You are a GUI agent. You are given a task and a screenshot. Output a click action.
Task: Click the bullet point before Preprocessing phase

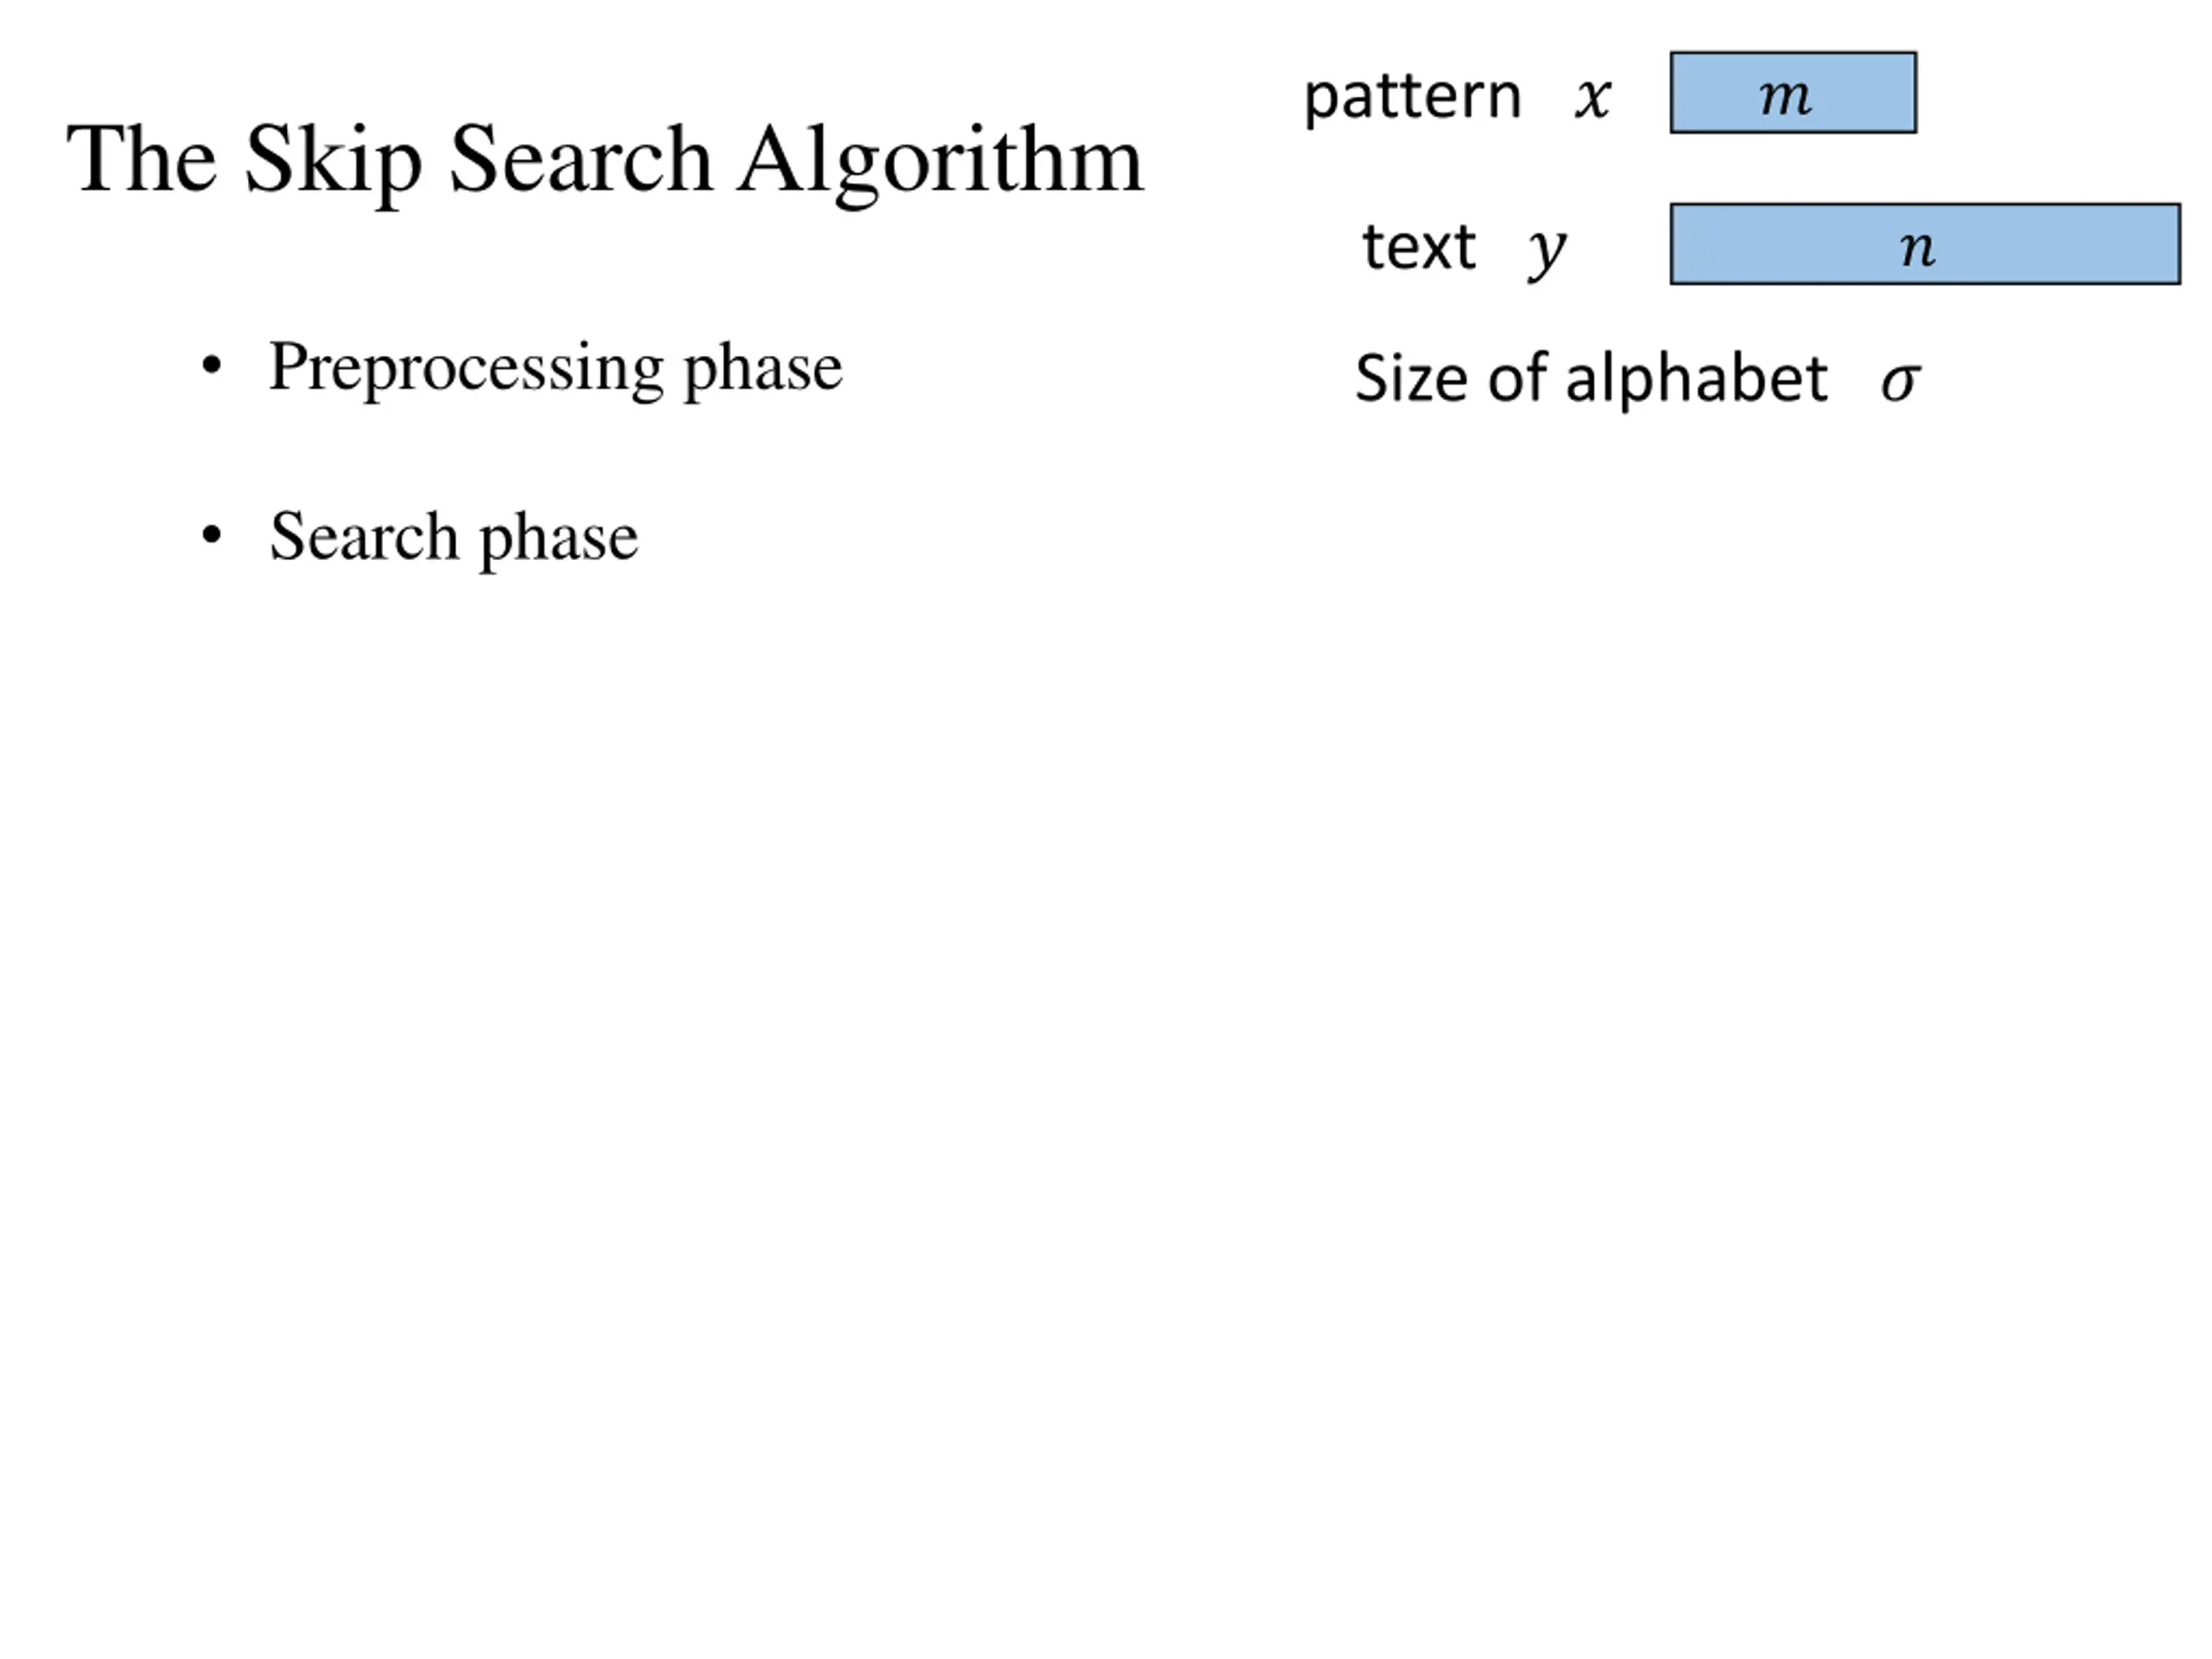pos(211,366)
